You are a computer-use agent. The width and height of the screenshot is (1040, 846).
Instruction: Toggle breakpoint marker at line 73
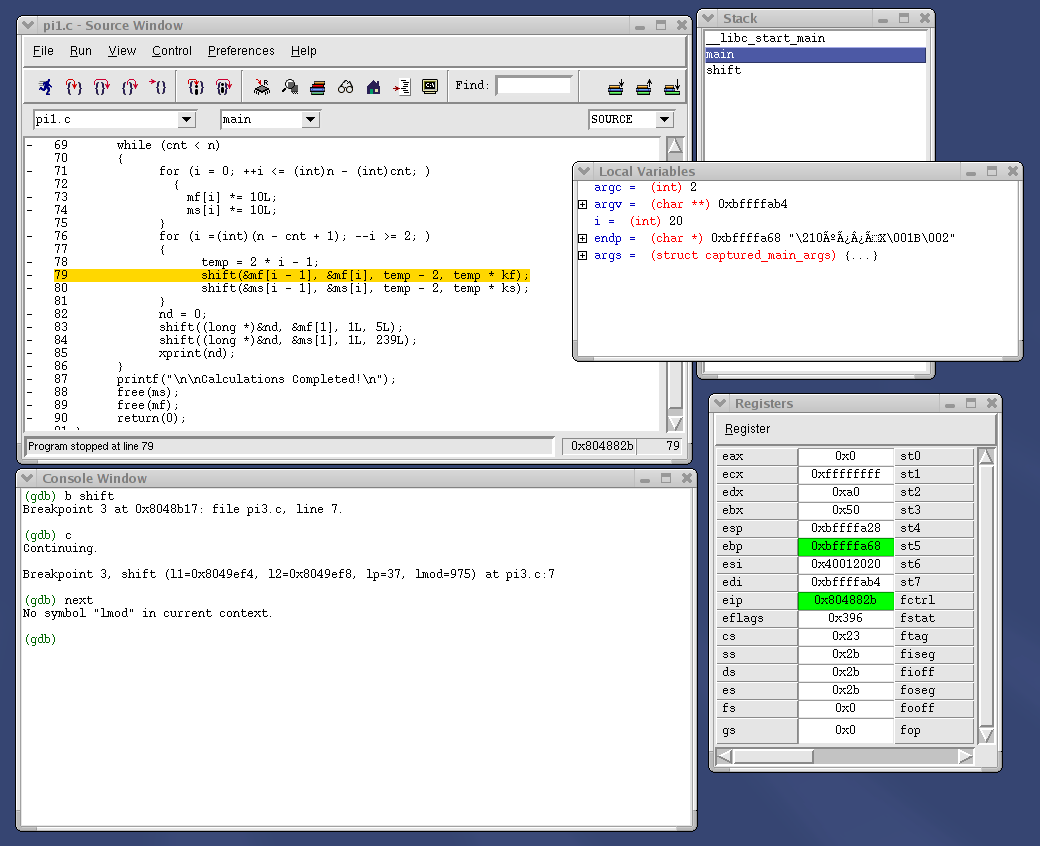tap(30, 197)
